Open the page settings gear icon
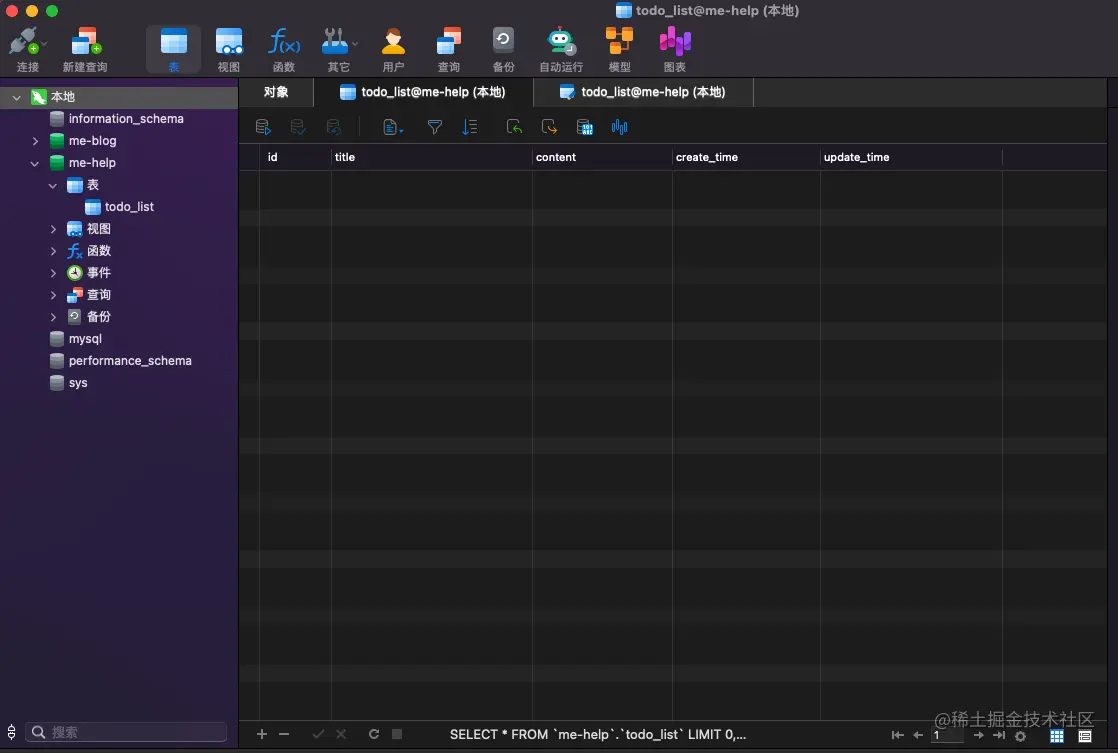 pyautogui.click(x=1020, y=736)
